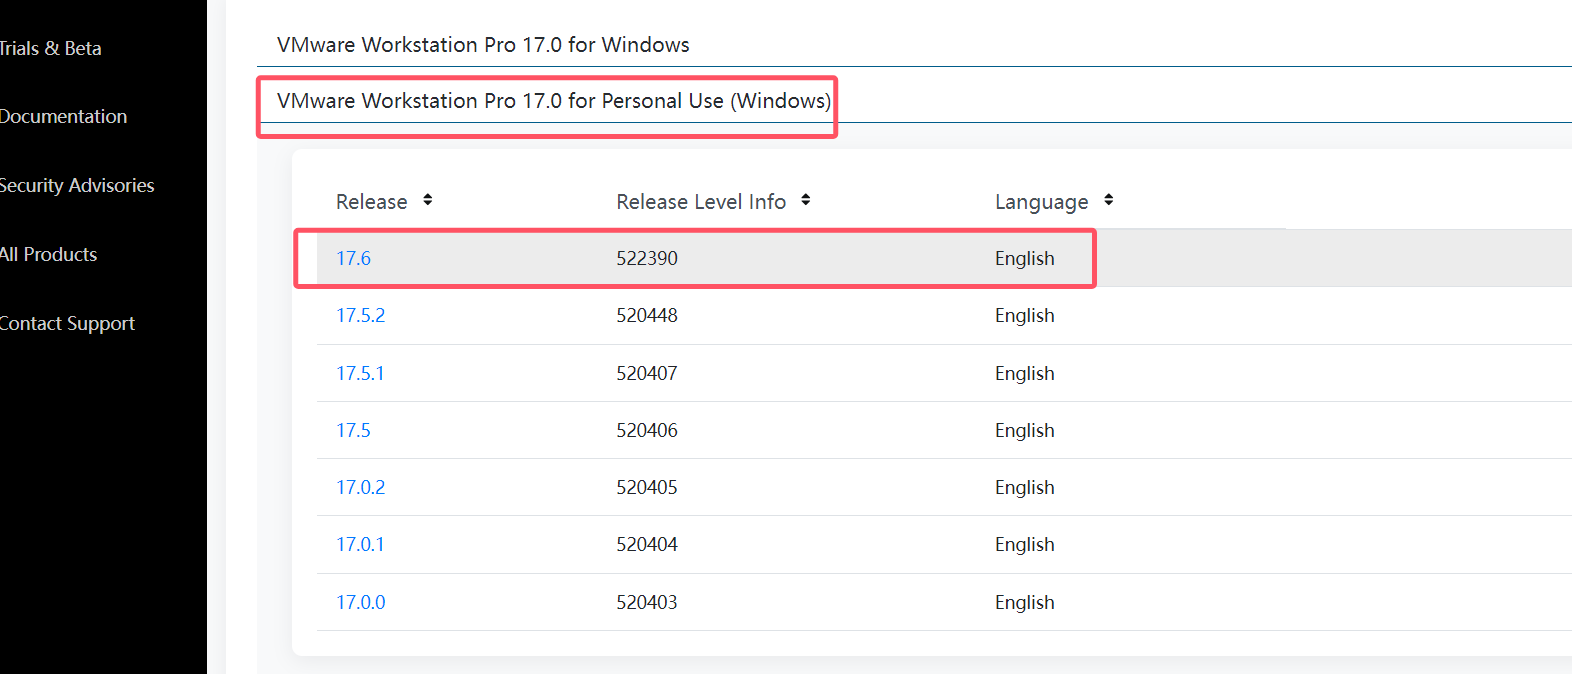Click English in the 17.0.1 row

(x=1025, y=544)
